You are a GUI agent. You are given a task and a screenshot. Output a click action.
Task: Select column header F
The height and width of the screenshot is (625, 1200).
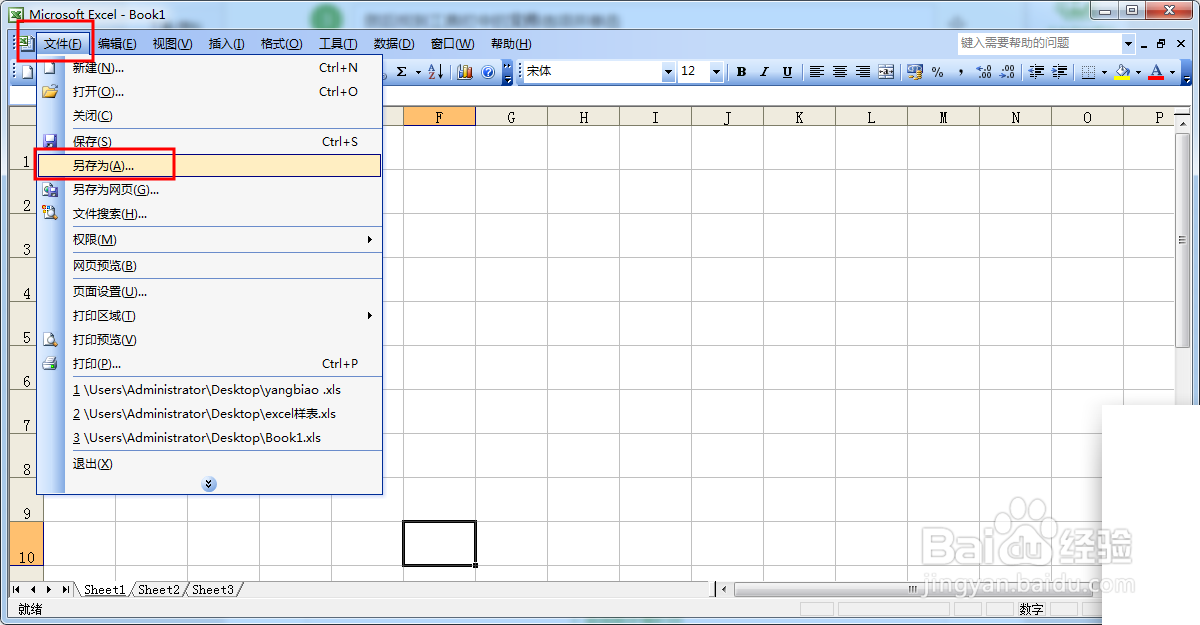point(439,117)
